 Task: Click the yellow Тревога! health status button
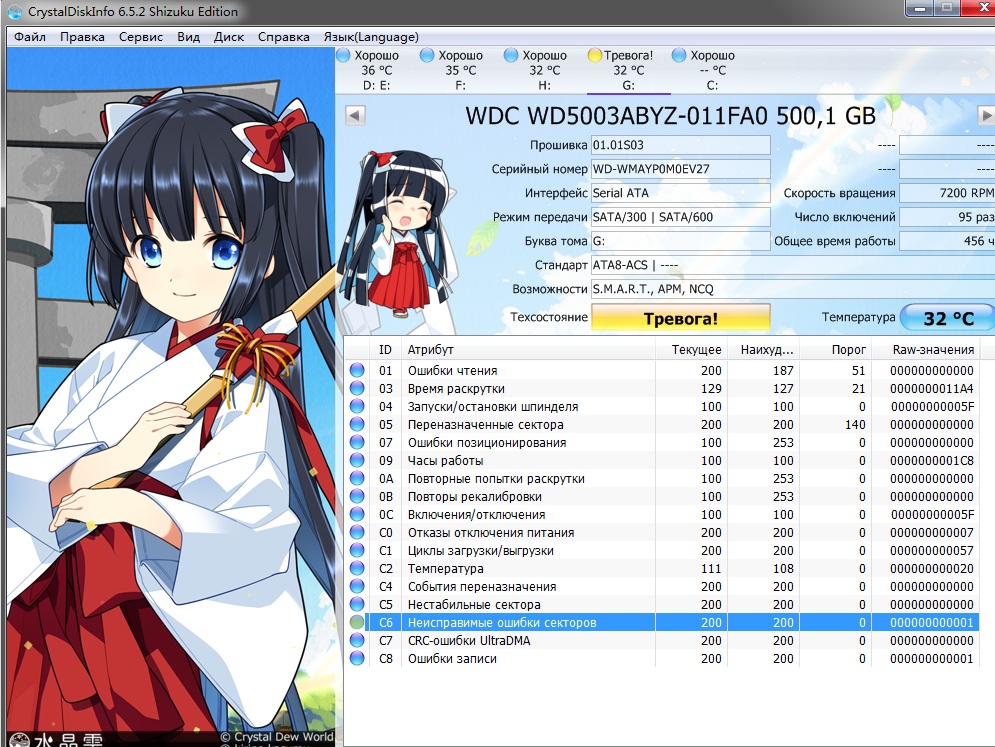681,317
